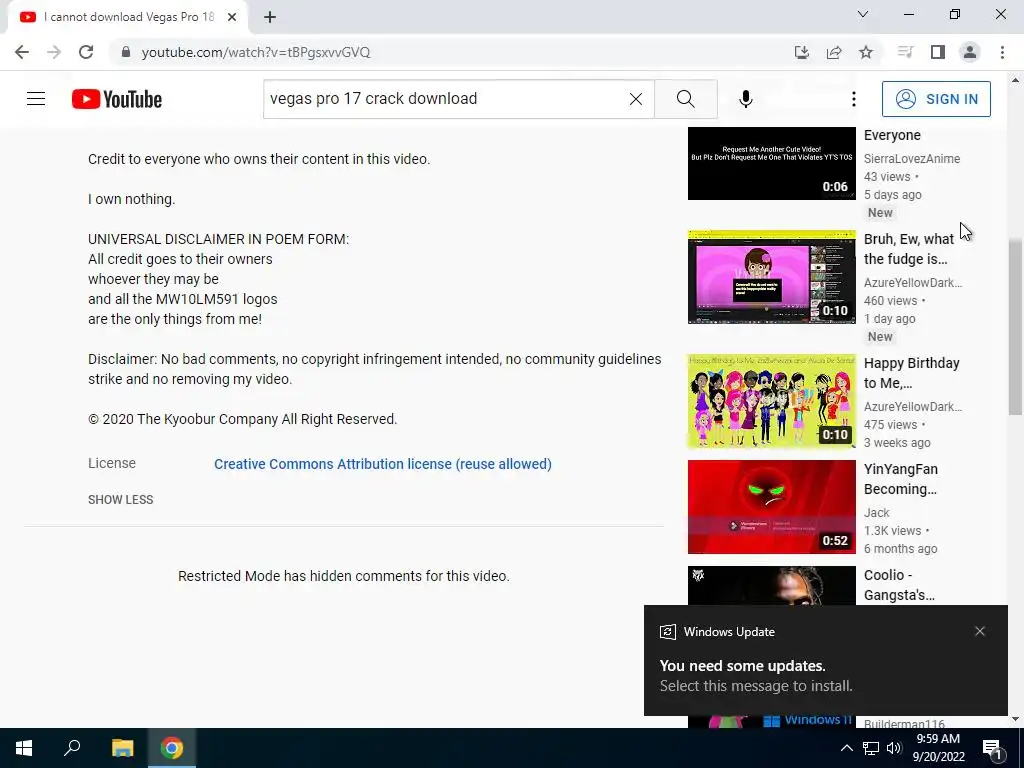Open the media control icon in Chrome toolbar
This screenshot has width=1024, height=768.
click(x=905, y=52)
